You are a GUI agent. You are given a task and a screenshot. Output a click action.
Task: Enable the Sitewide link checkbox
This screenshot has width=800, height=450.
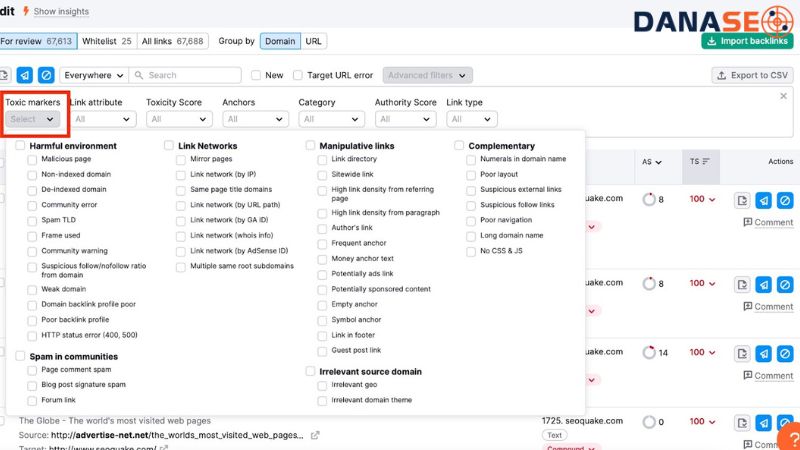click(x=324, y=173)
